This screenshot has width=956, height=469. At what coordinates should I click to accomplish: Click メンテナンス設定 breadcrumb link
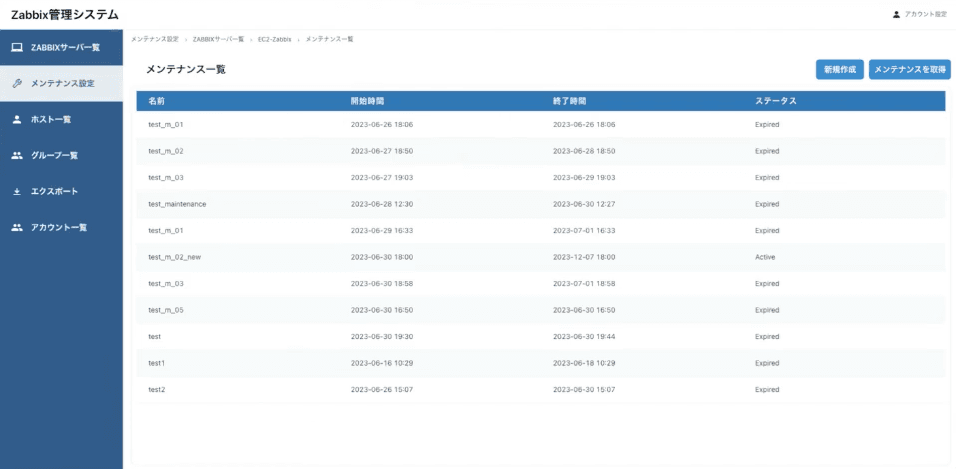[155, 39]
